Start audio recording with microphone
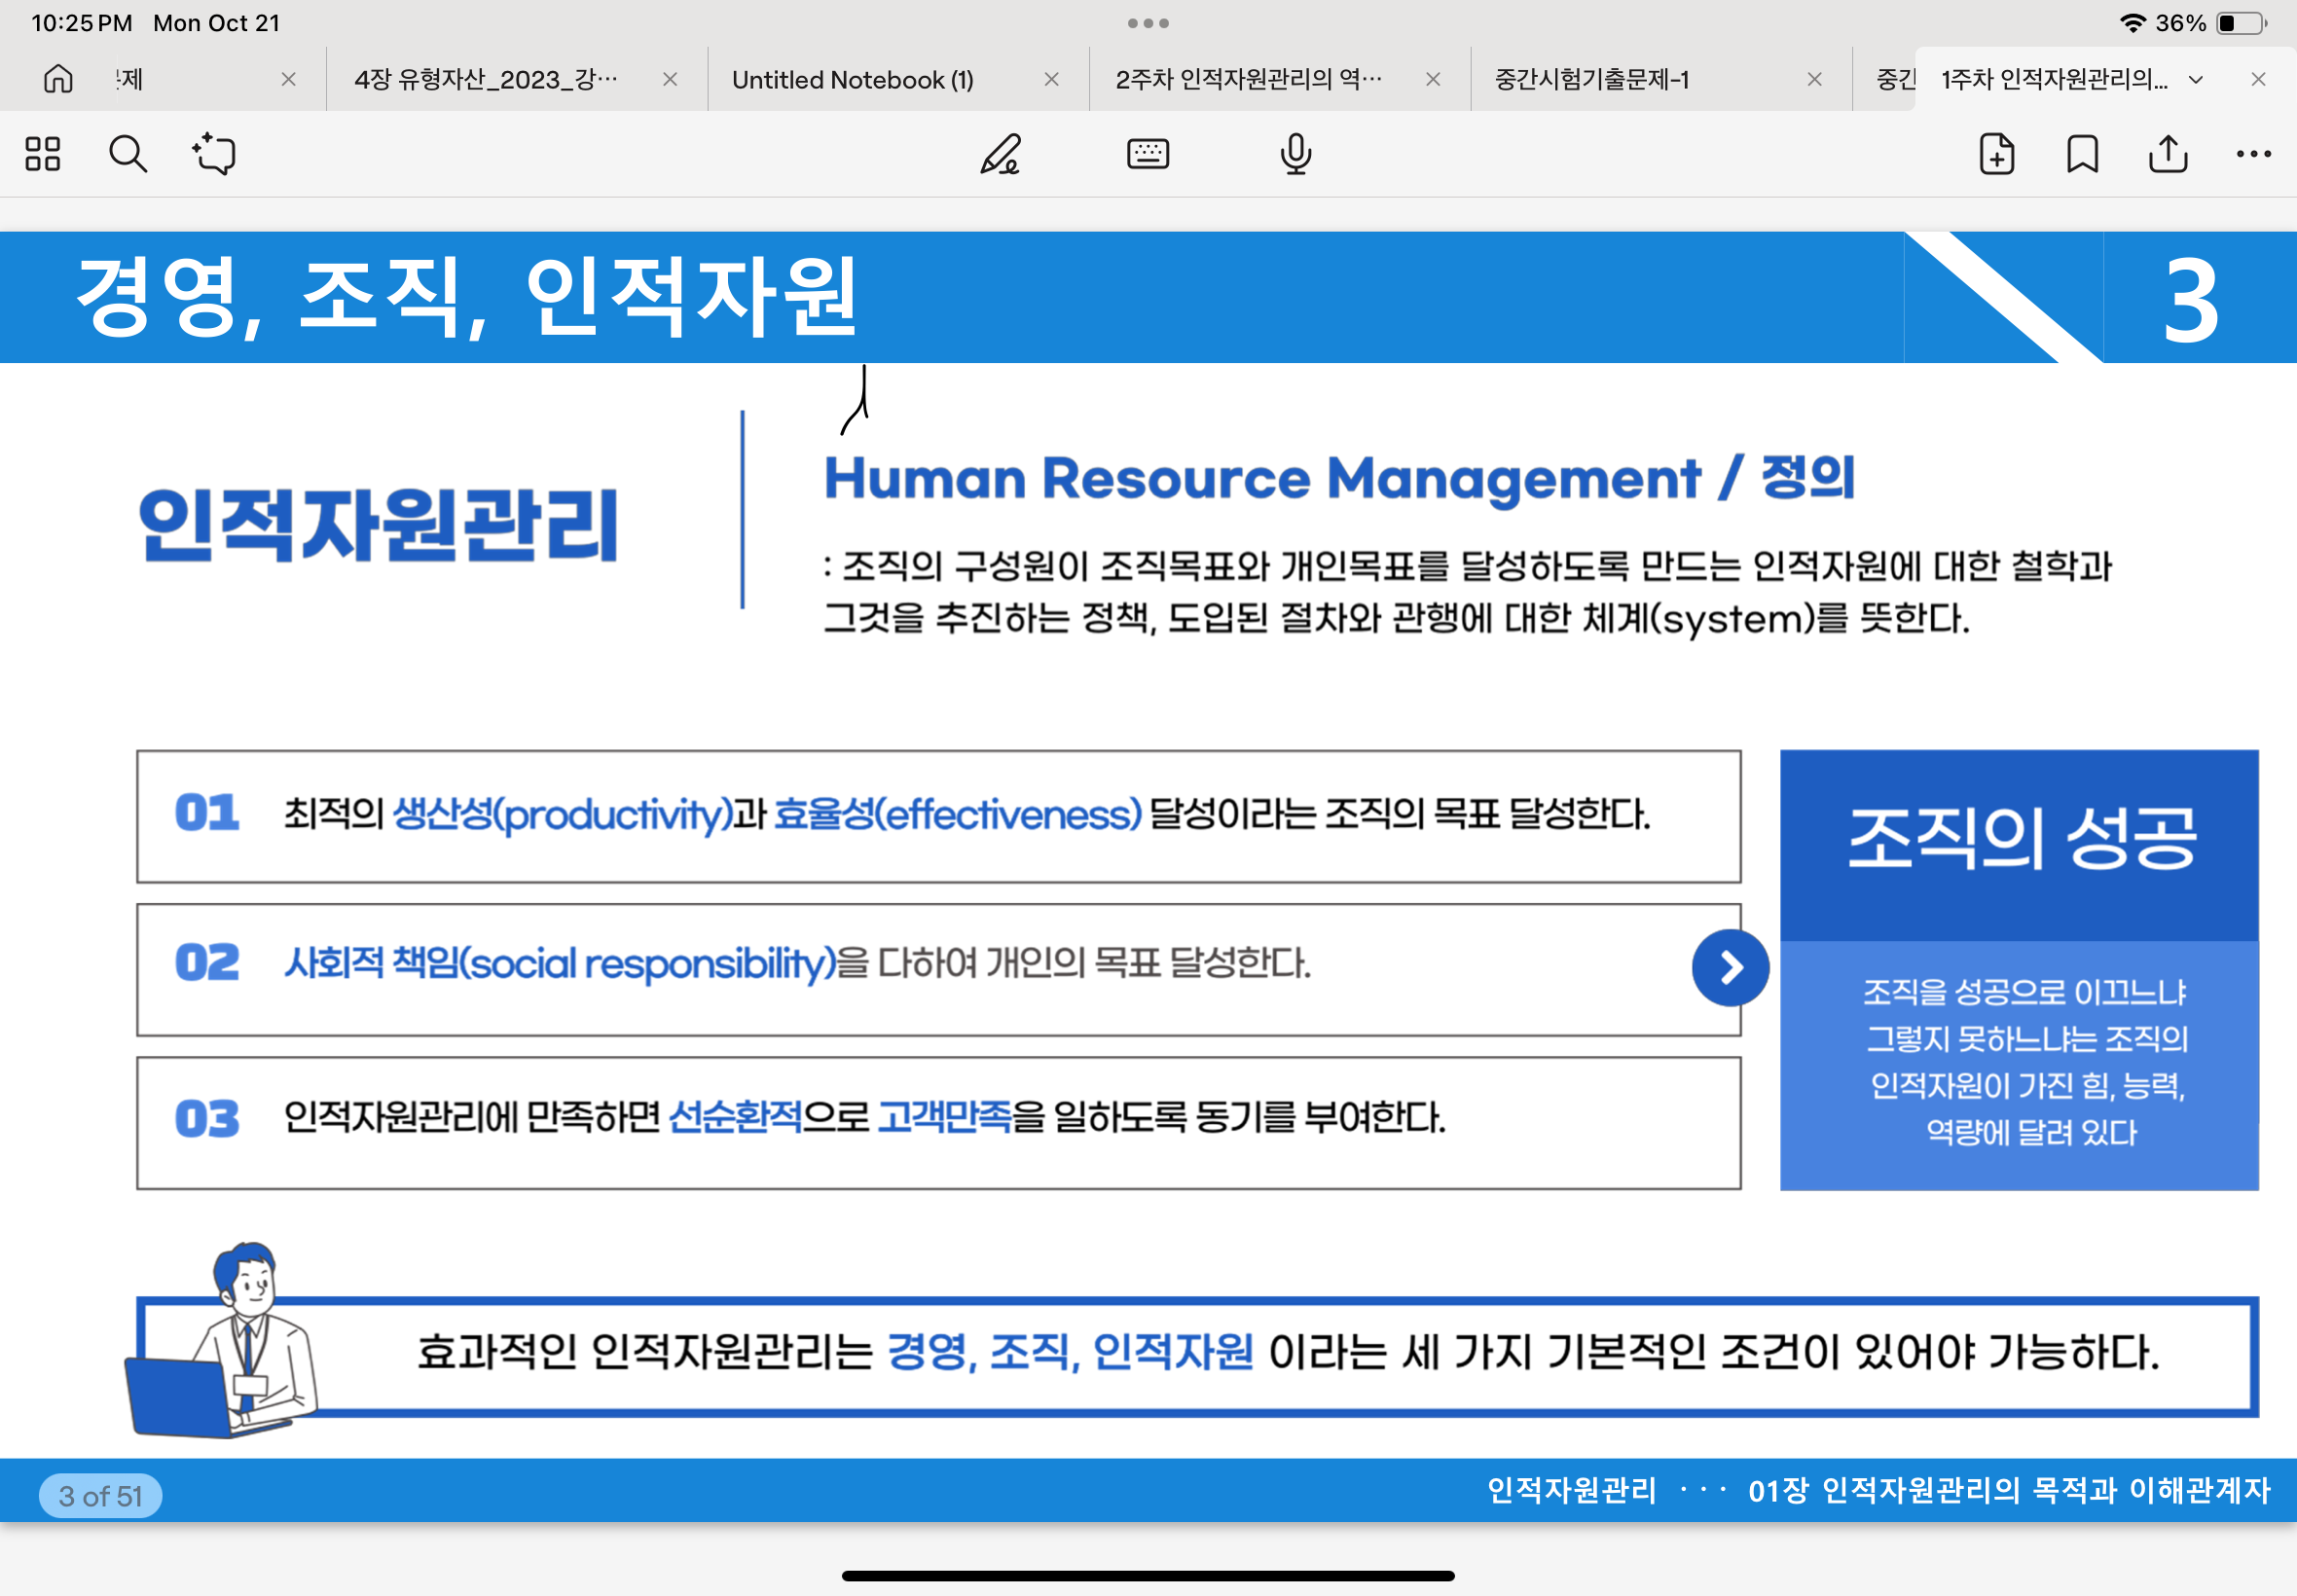This screenshot has width=2297, height=1596. coord(1296,154)
